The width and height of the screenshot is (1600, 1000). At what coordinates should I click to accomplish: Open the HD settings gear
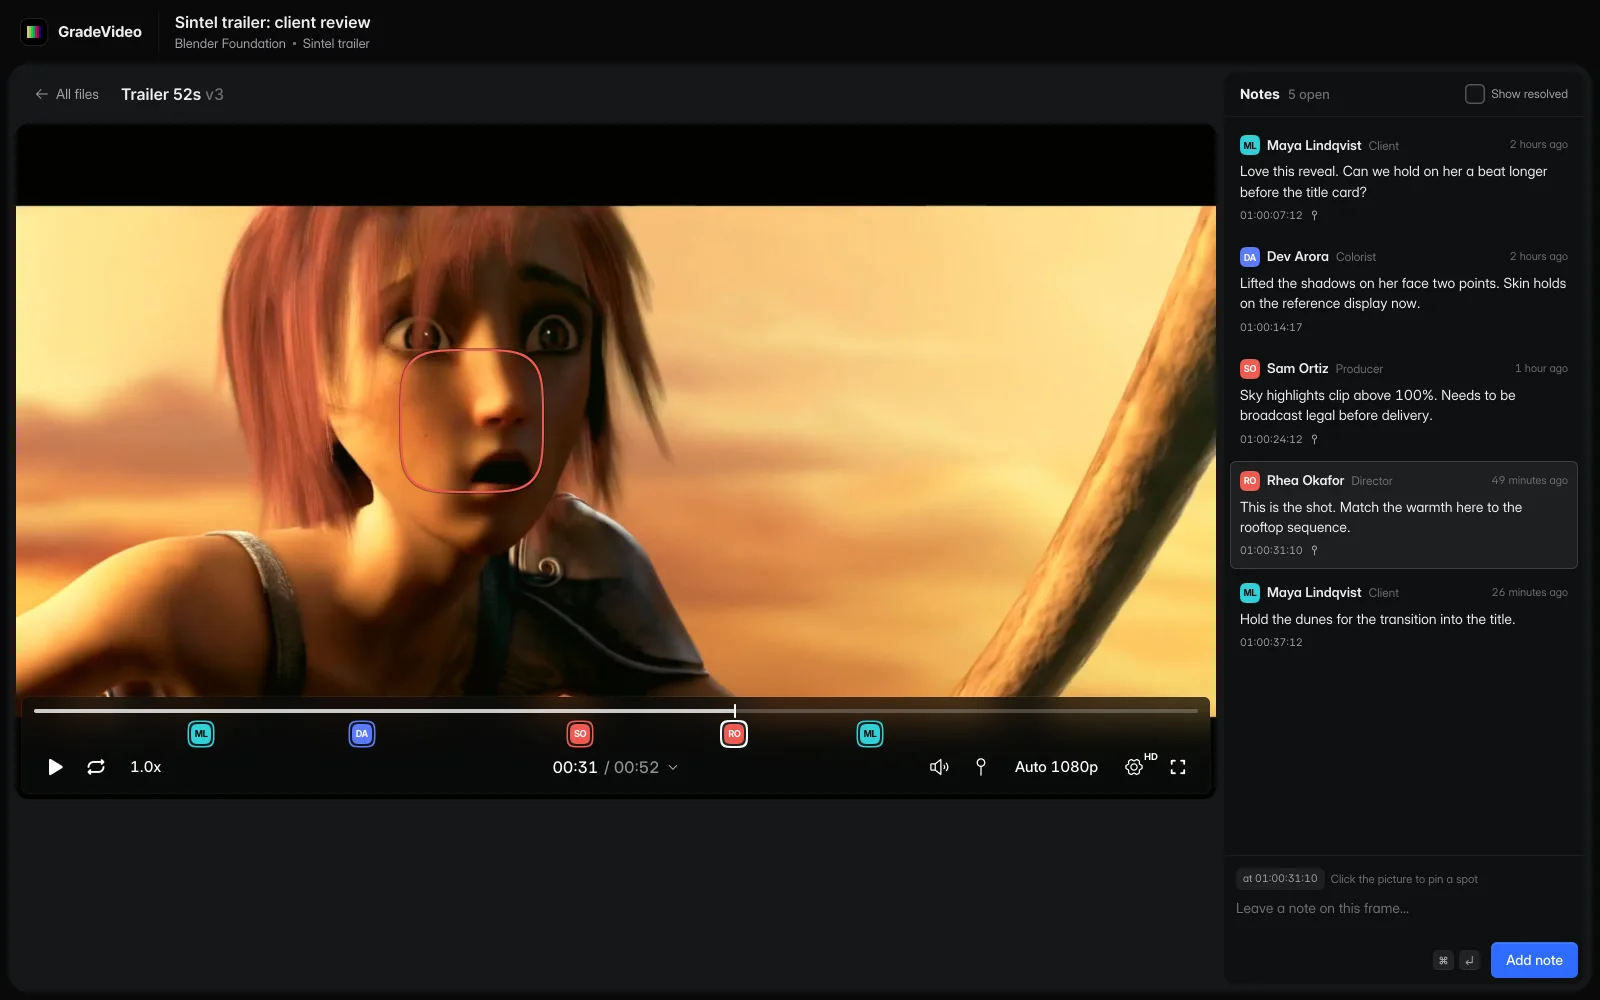1134,767
